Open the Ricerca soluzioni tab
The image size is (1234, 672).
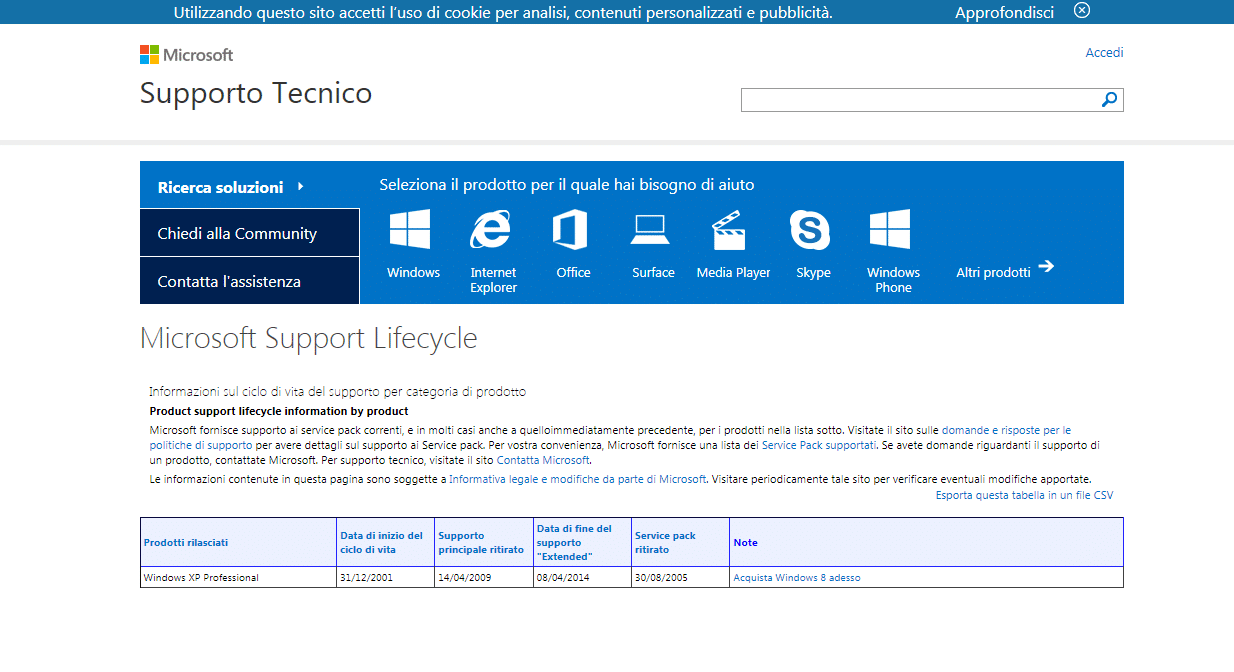(249, 185)
